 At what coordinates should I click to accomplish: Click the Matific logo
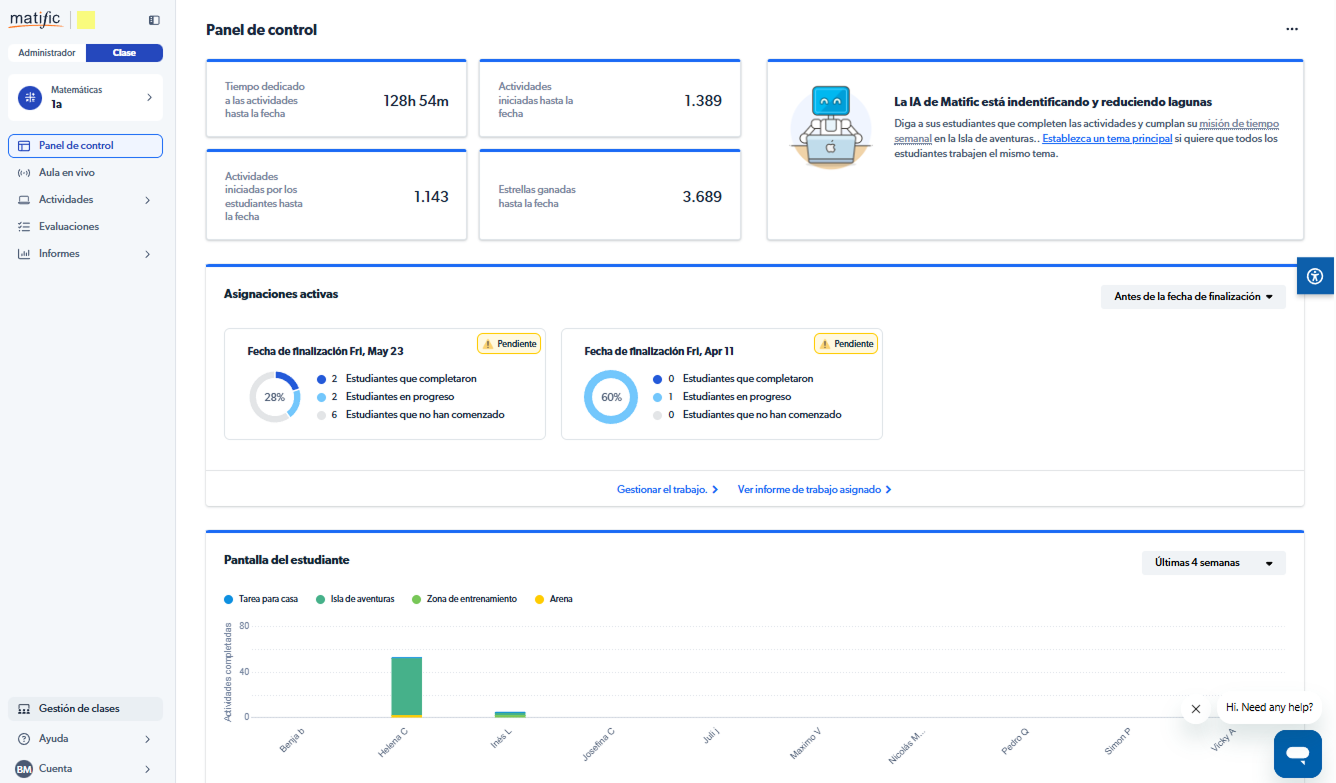(35, 19)
